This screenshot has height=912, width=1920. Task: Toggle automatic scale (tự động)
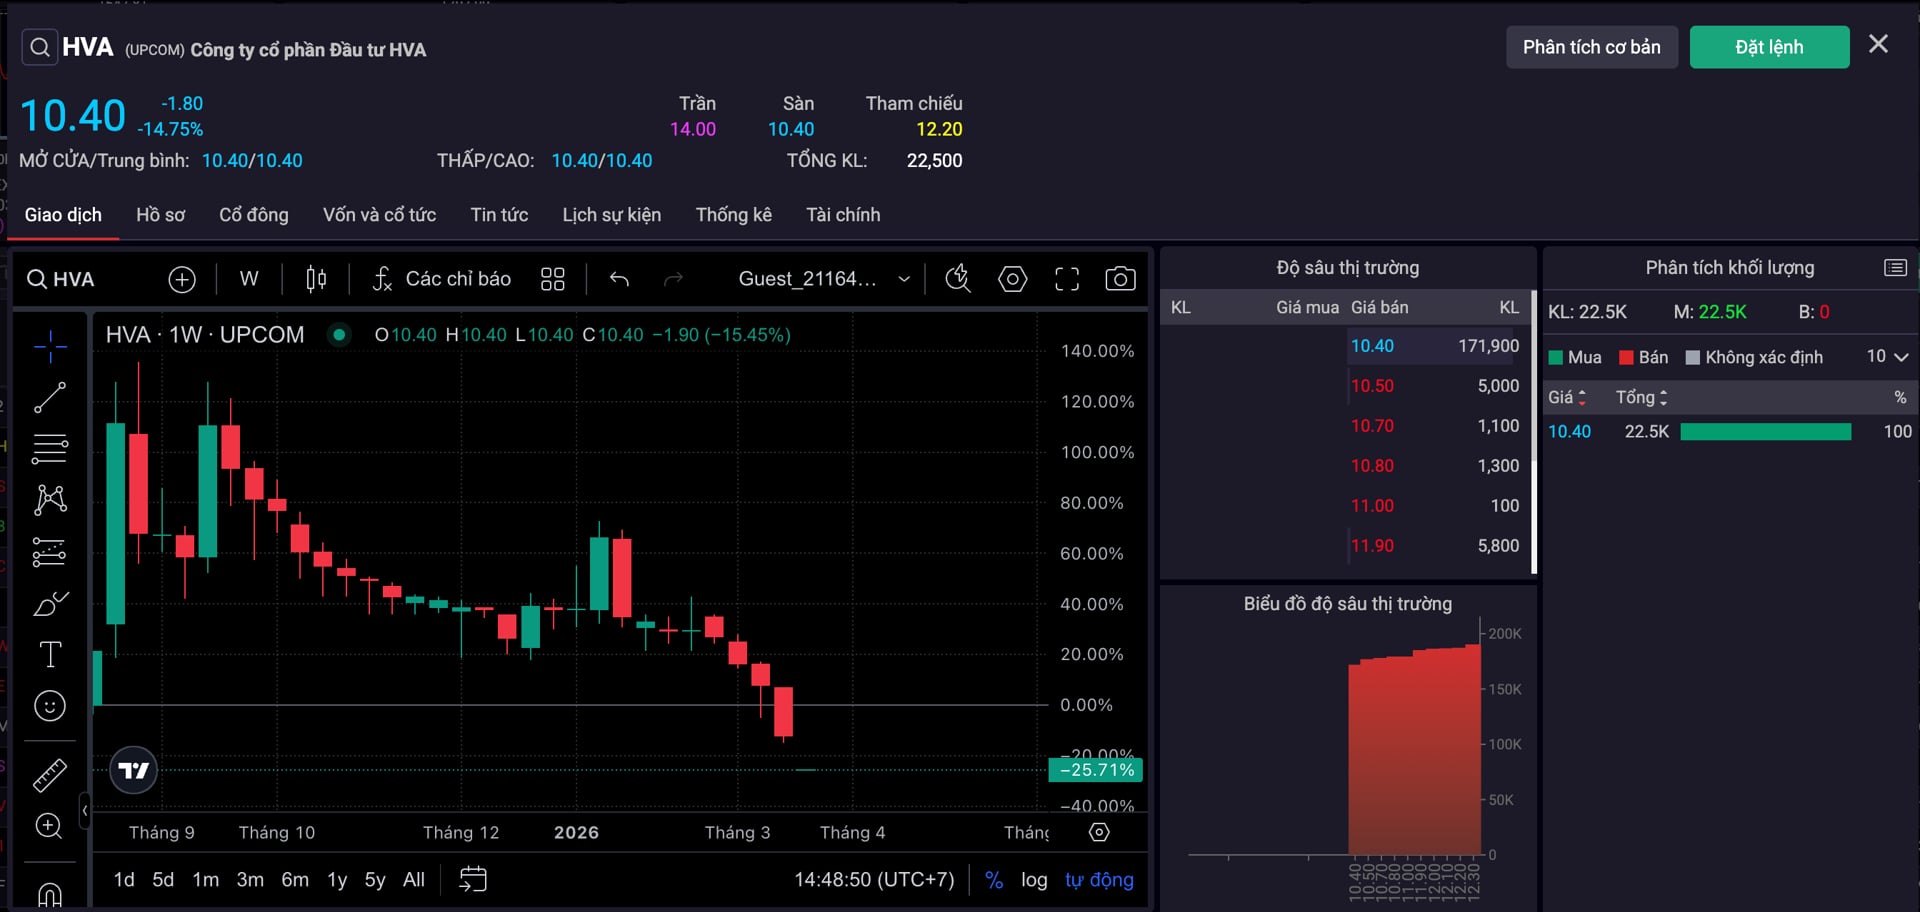(x=1099, y=880)
